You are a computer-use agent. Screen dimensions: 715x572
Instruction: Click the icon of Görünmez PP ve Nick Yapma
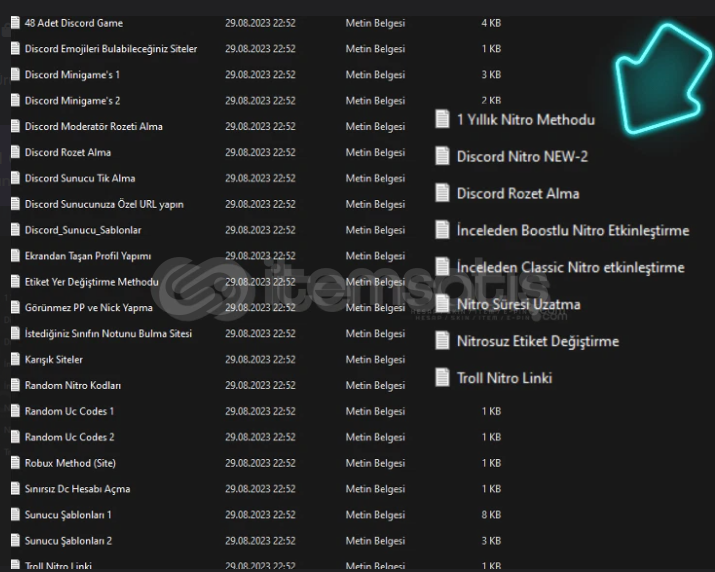pos(15,307)
